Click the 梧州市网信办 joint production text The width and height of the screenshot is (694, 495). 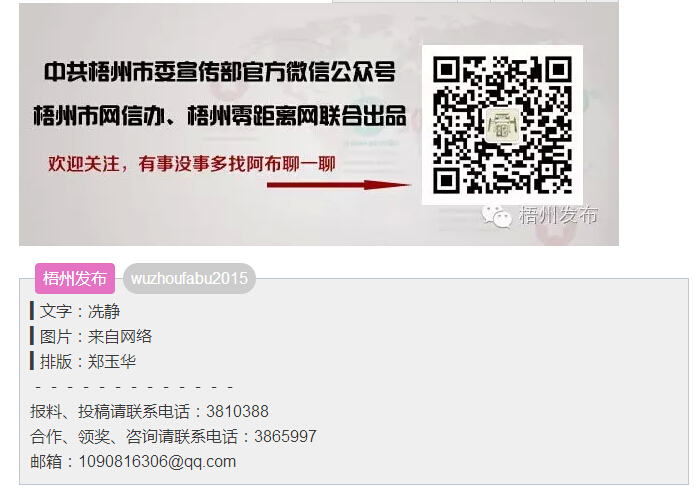coord(99,116)
